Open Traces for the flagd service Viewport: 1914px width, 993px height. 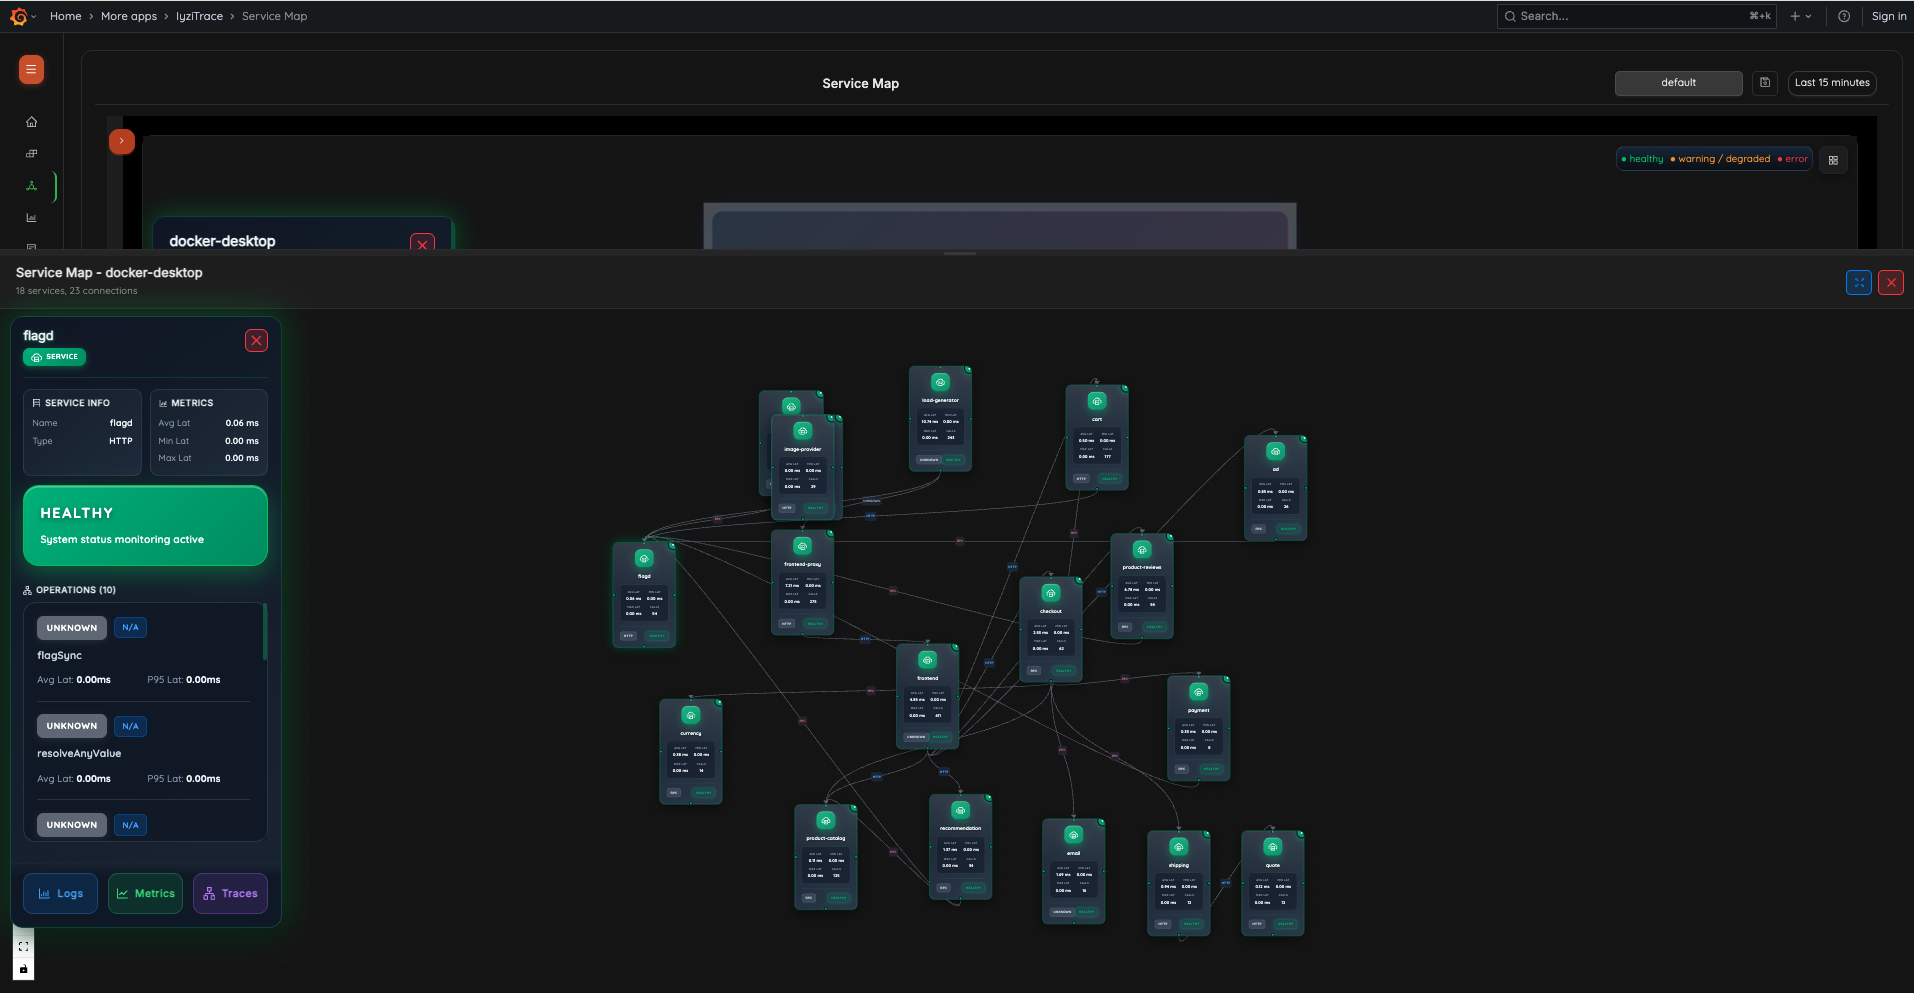click(230, 893)
